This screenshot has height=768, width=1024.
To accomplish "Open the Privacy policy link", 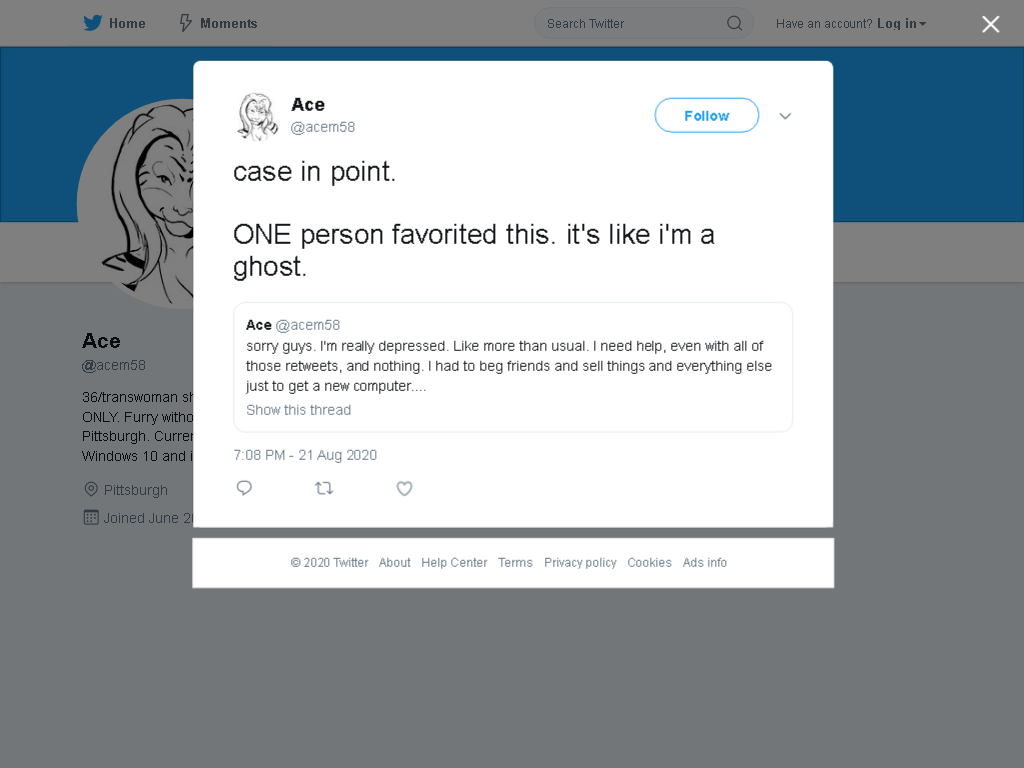I will point(580,562).
